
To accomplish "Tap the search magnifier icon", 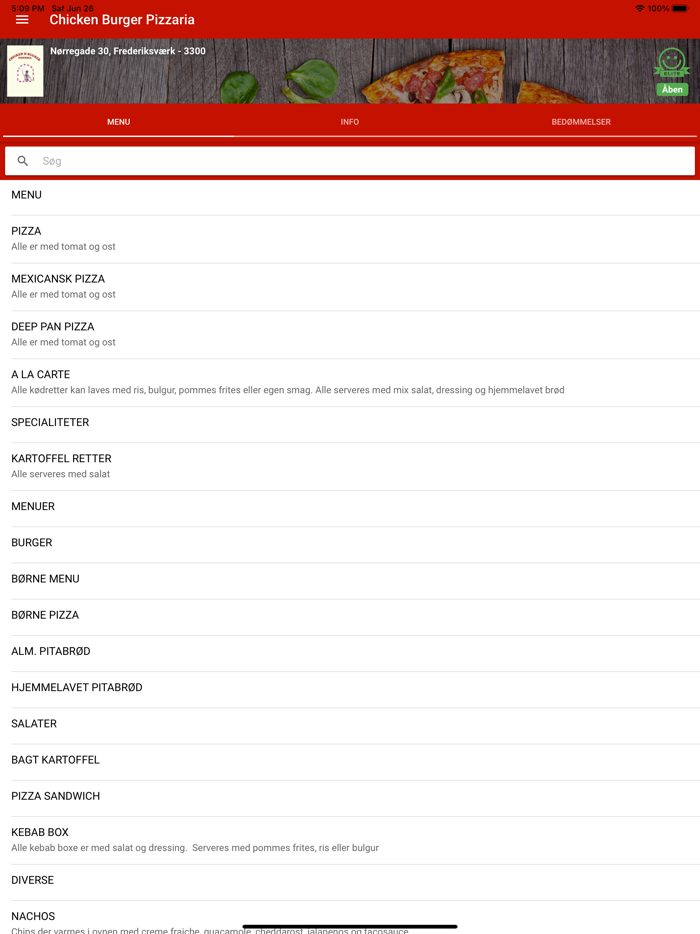I will (23, 161).
